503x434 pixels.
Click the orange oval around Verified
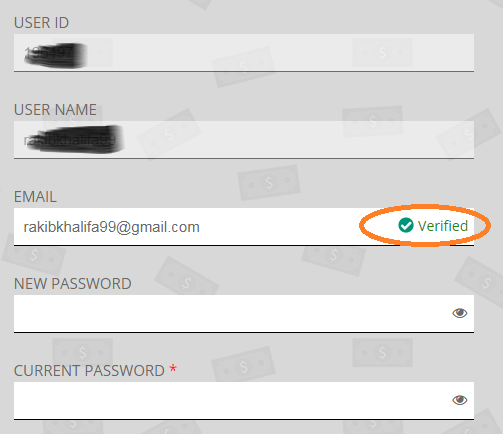click(425, 225)
